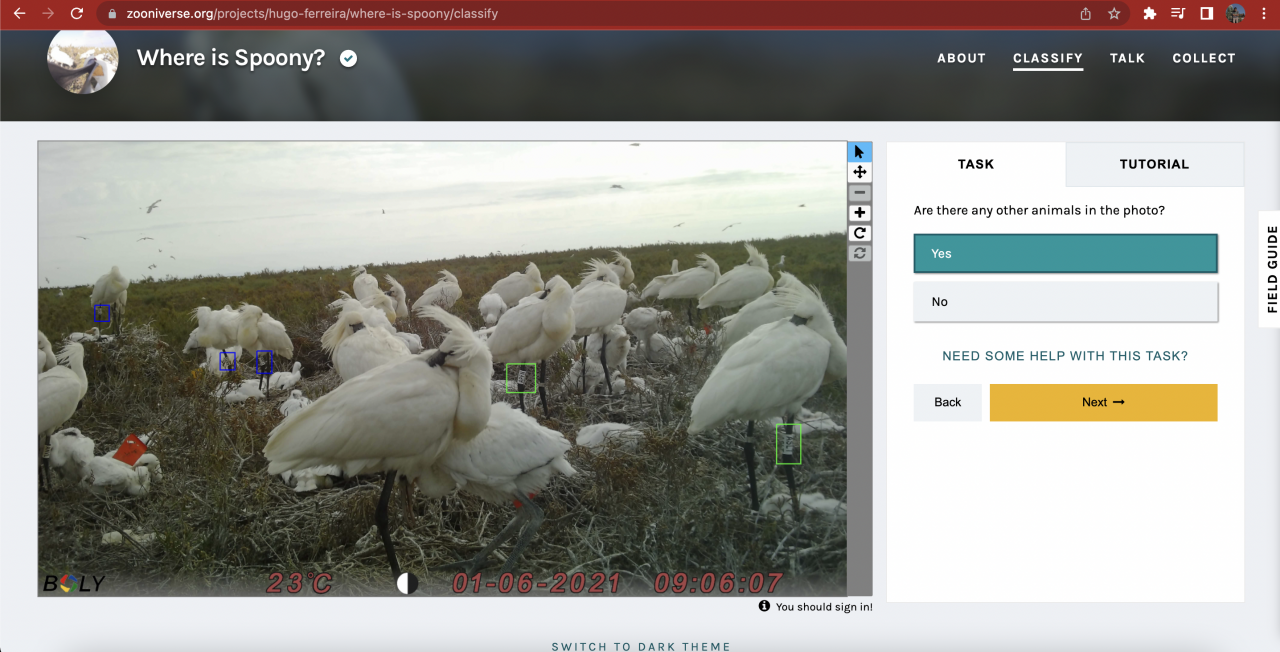1280x652 pixels.
Task: Click the question about other animals
Action: 1039,211
